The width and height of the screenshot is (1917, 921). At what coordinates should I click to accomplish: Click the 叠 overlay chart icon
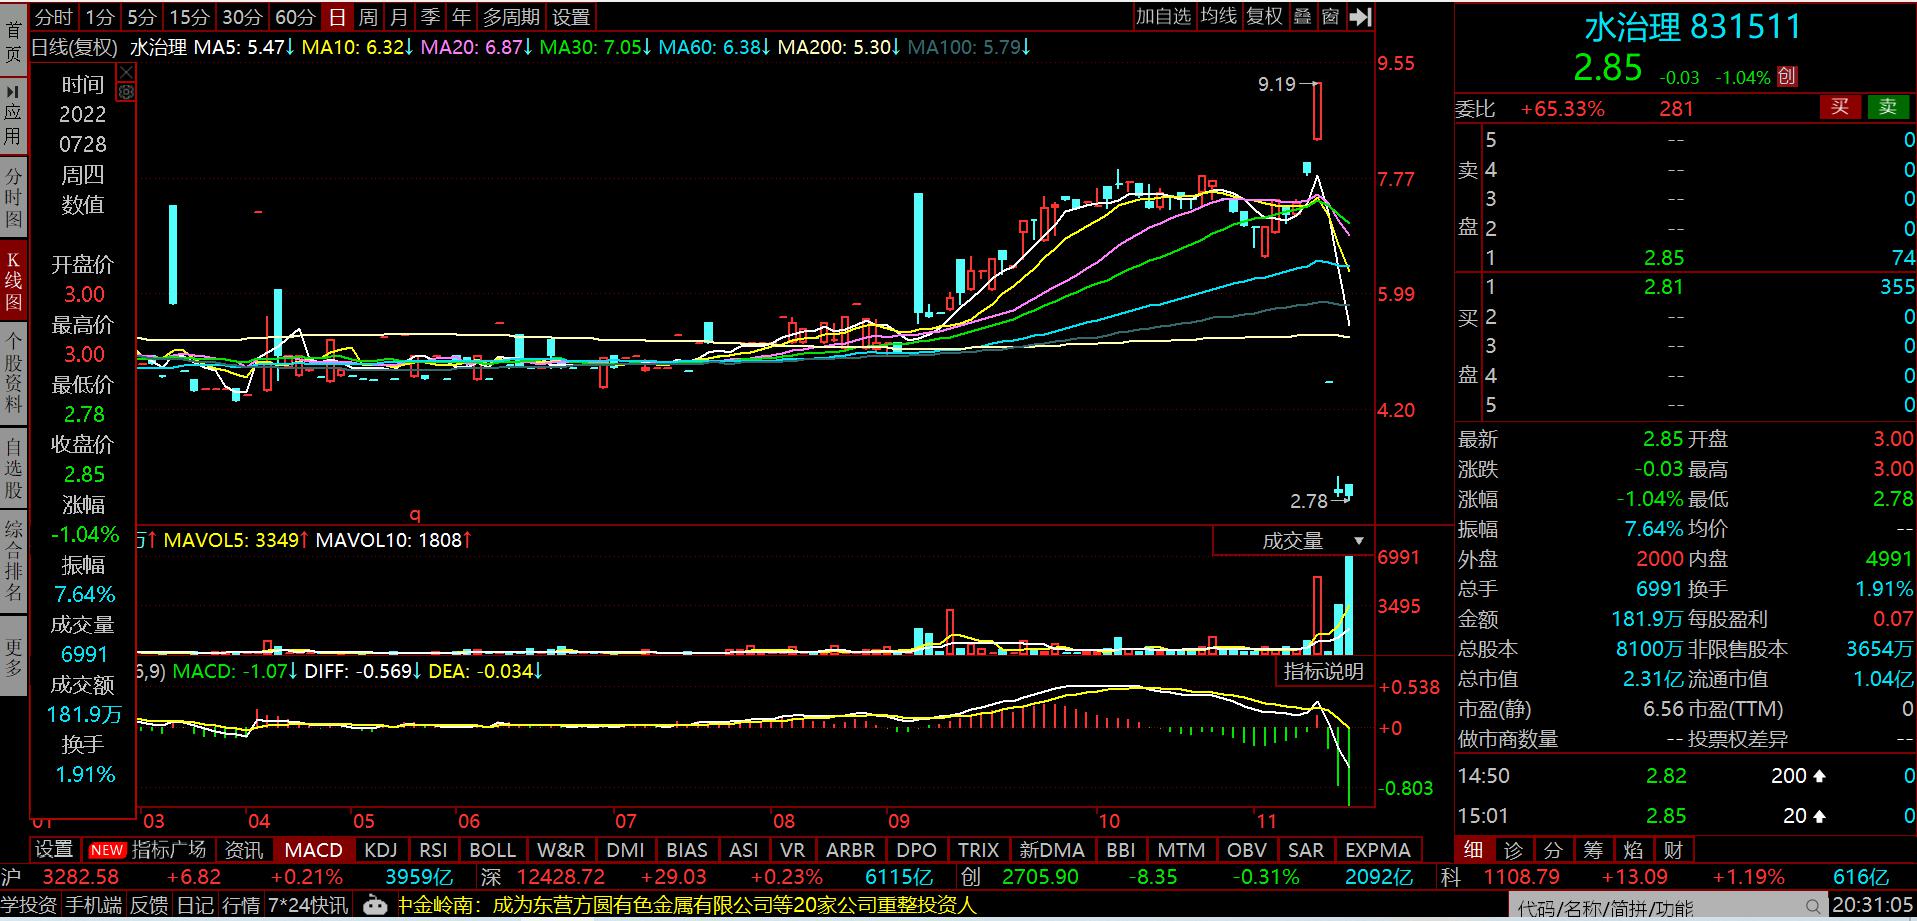[1302, 17]
